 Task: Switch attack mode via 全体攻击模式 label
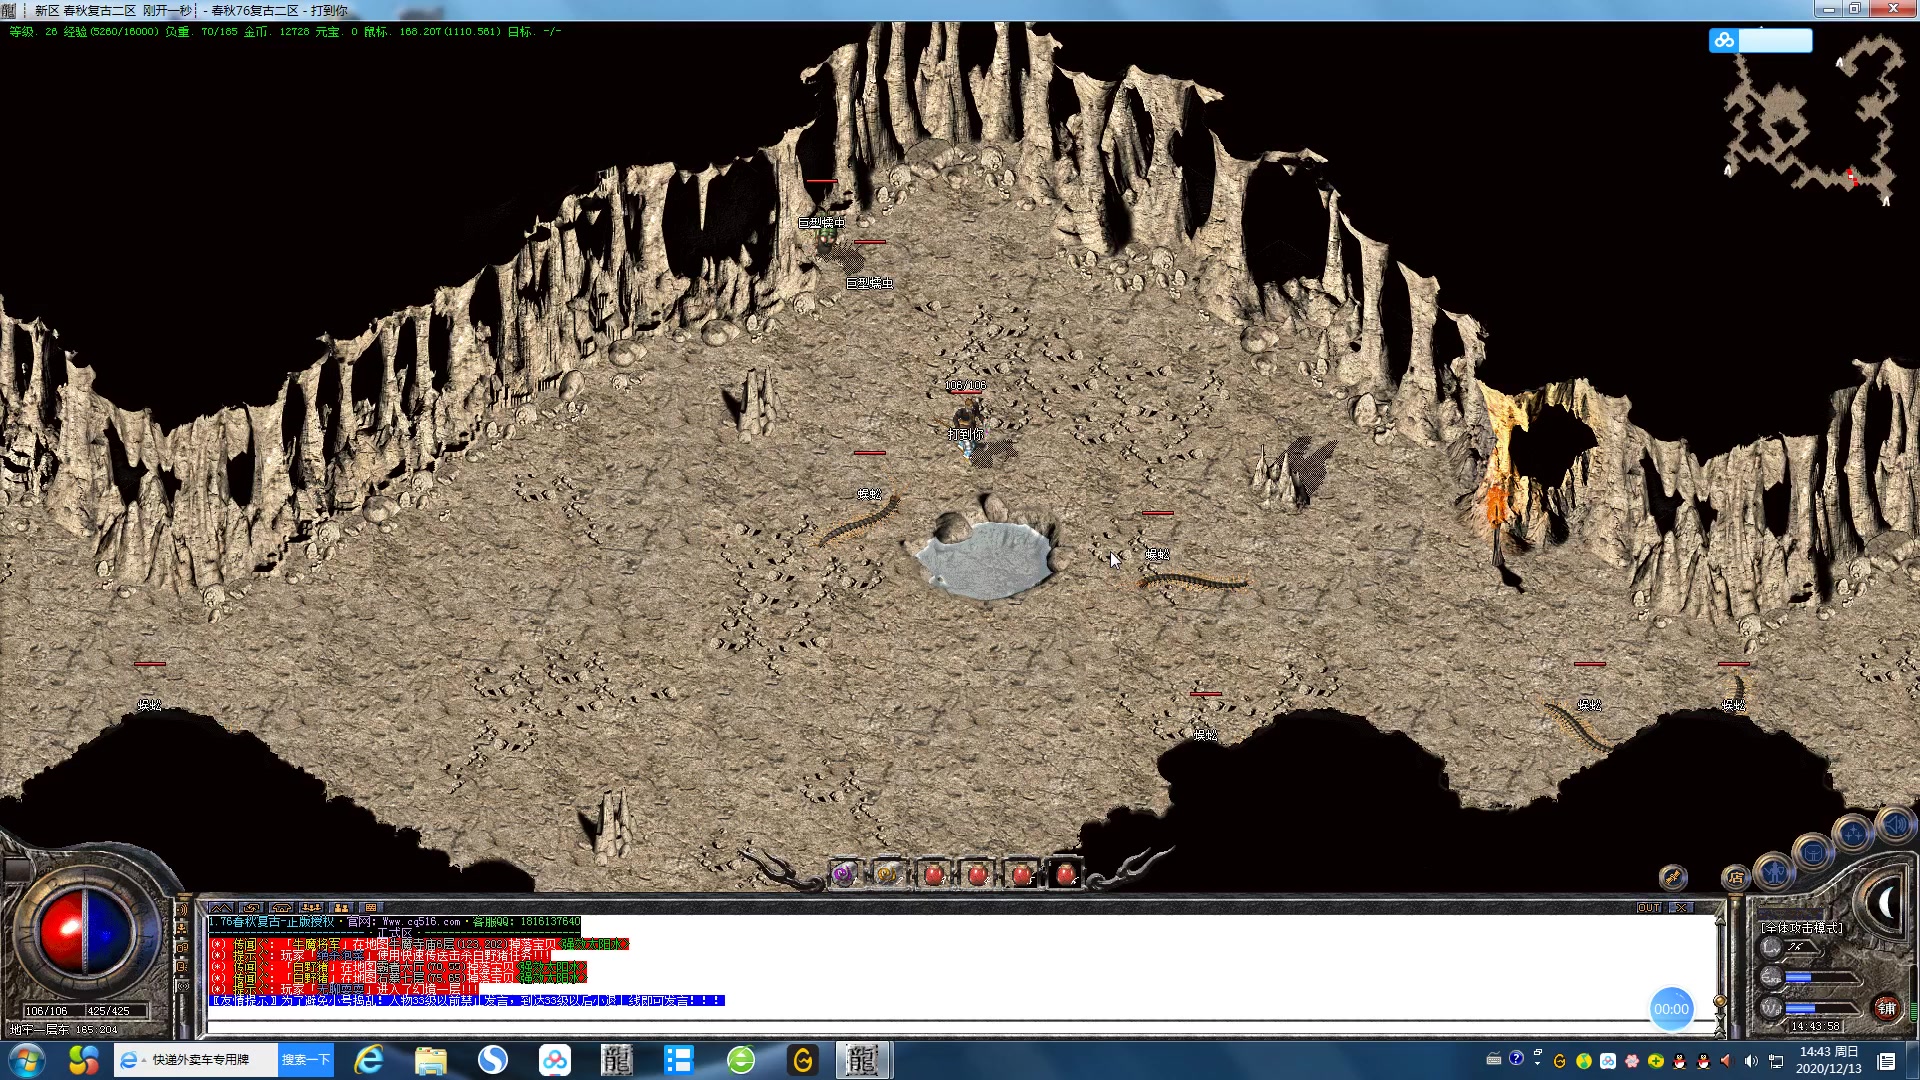coord(1801,927)
